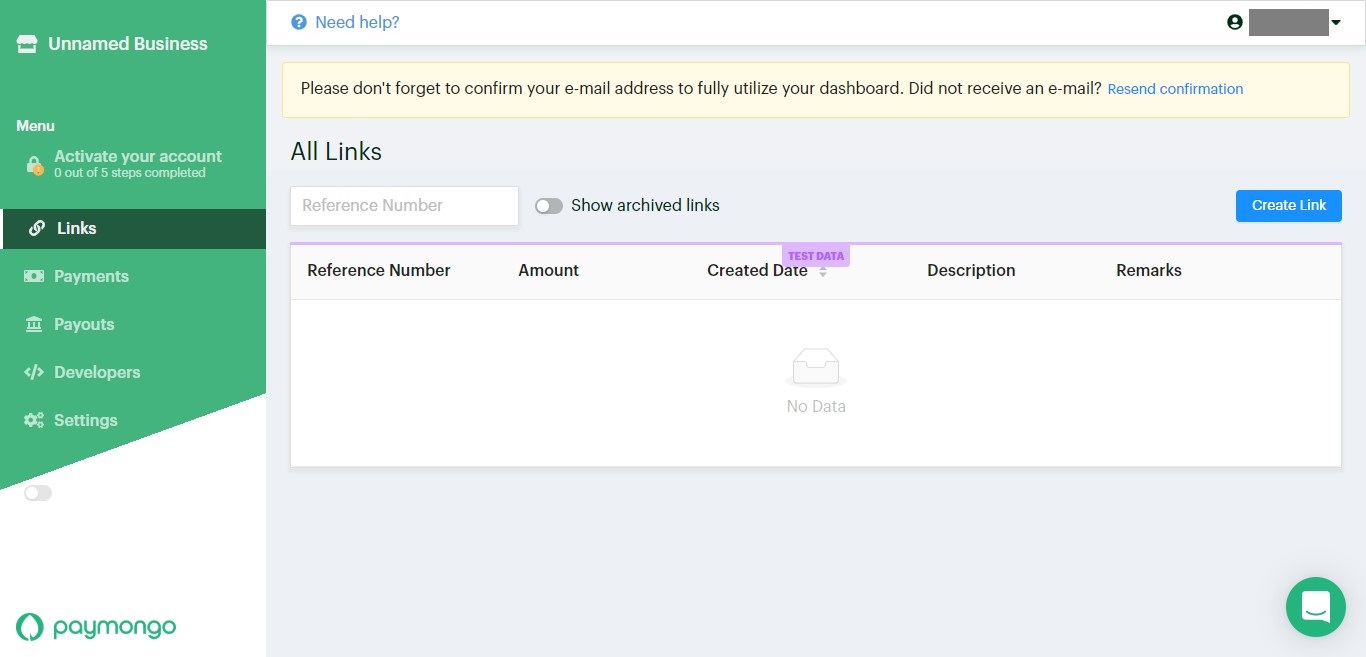Click the Payouts bank icon

pos(34,324)
